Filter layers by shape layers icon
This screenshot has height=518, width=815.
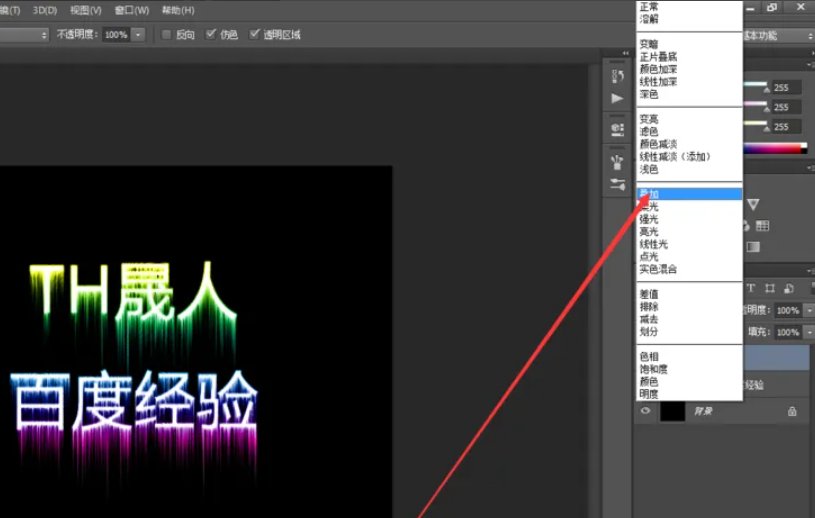pyautogui.click(x=770, y=288)
